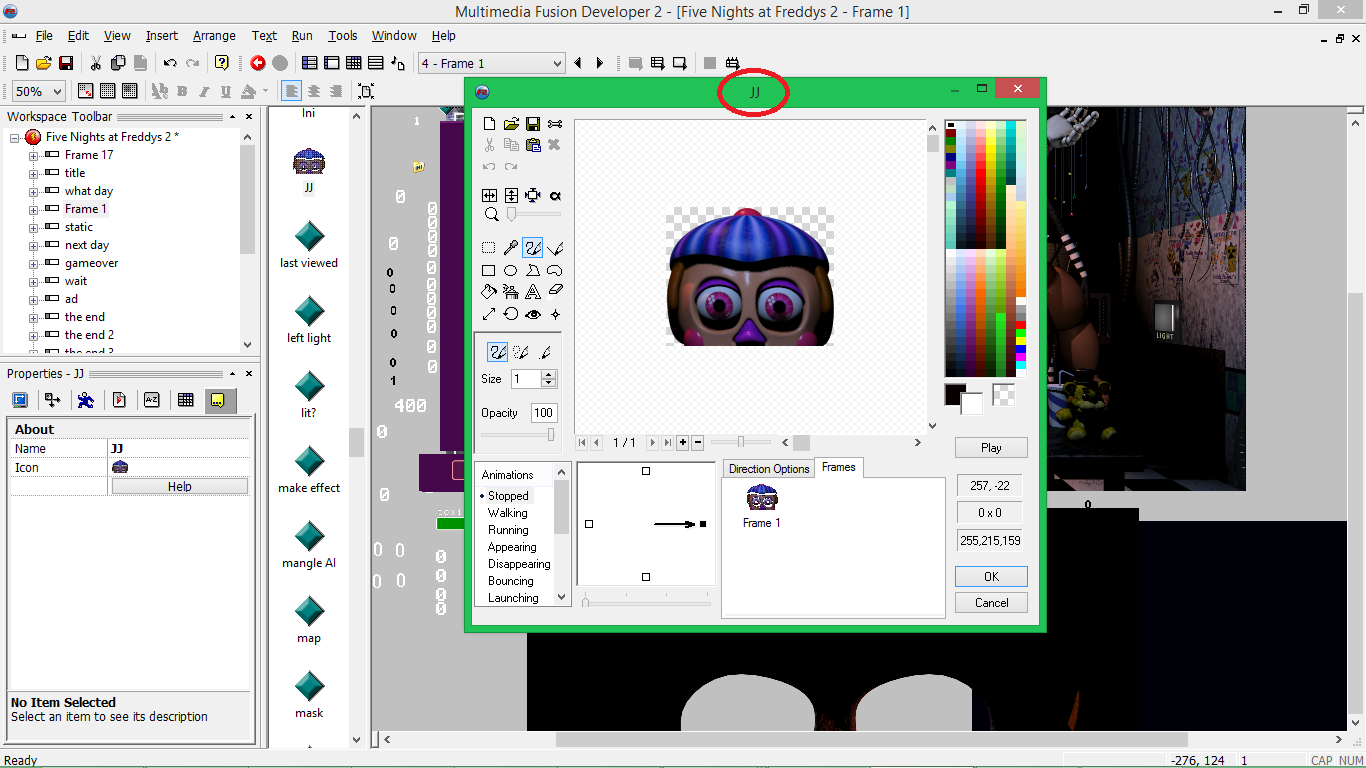Open the Movement properties tab icon
Viewport: 1366px width, 768px height.
click(86, 400)
